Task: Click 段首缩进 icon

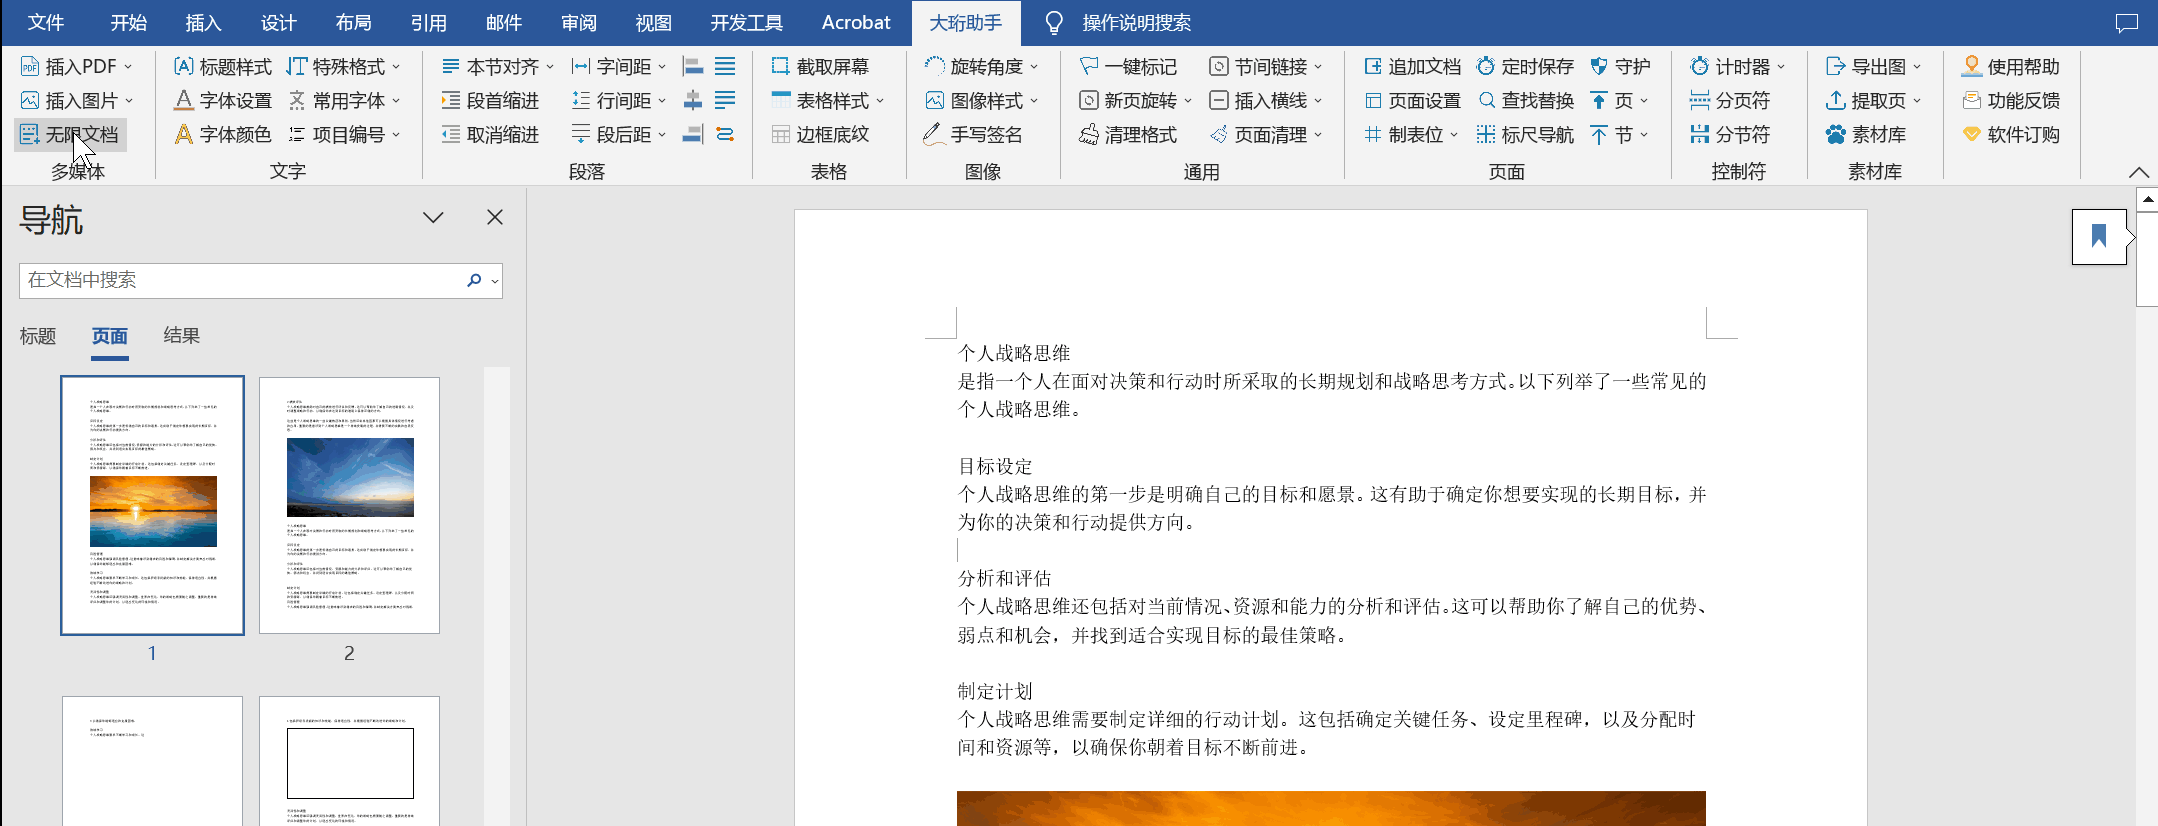Action: point(451,101)
